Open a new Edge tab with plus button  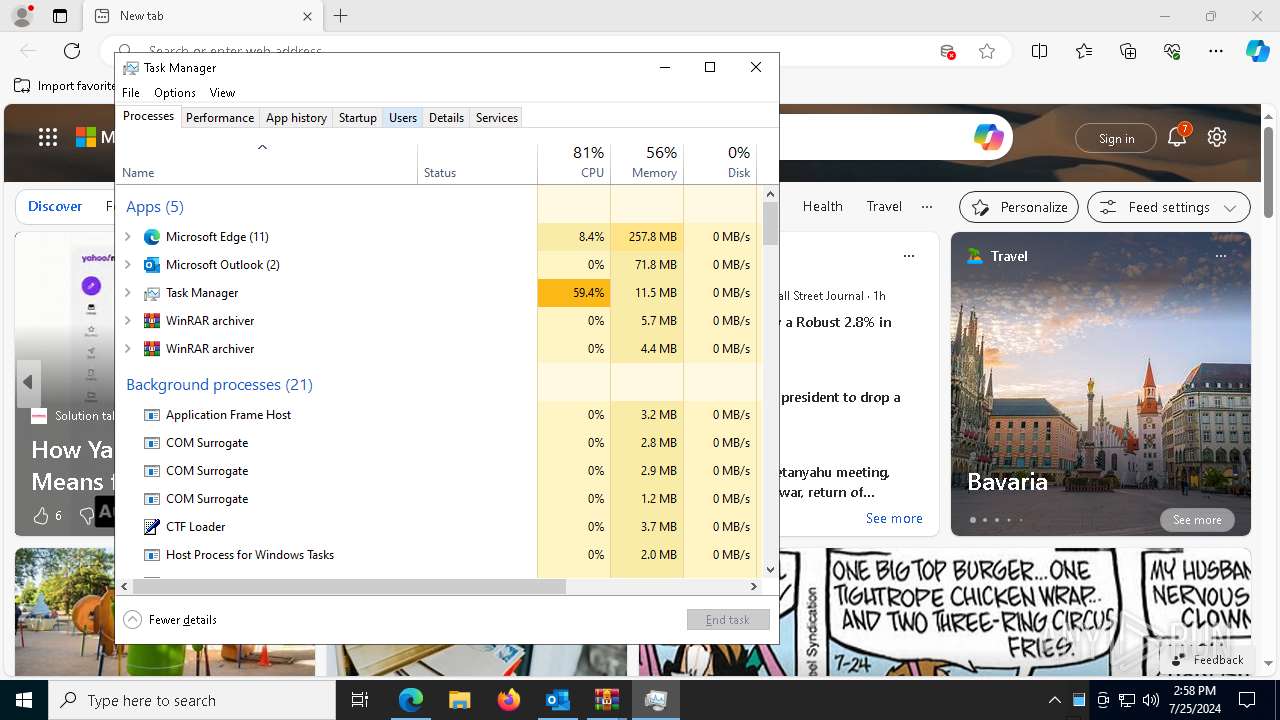pyautogui.click(x=341, y=16)
